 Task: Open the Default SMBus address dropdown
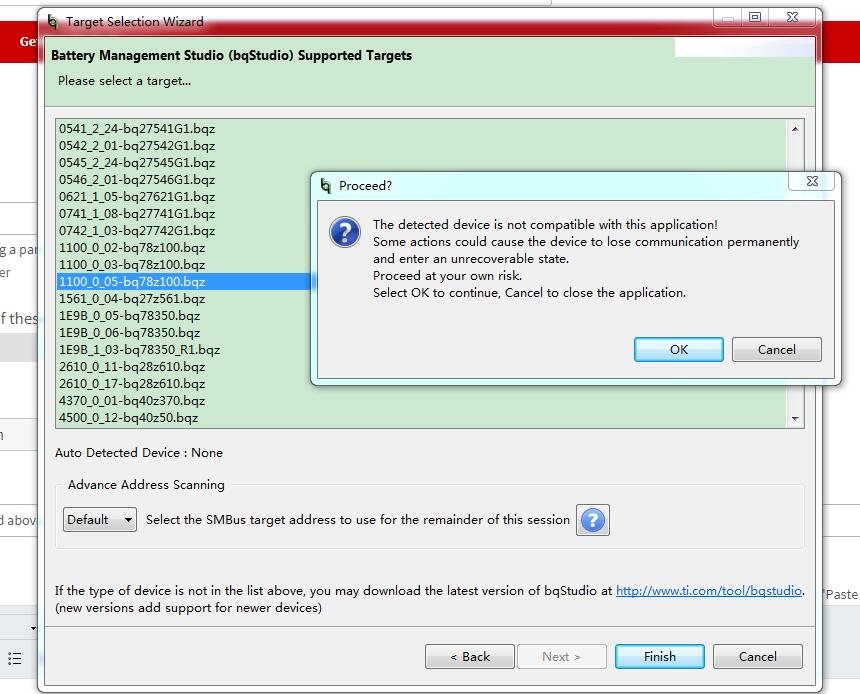tap(100, 520)
